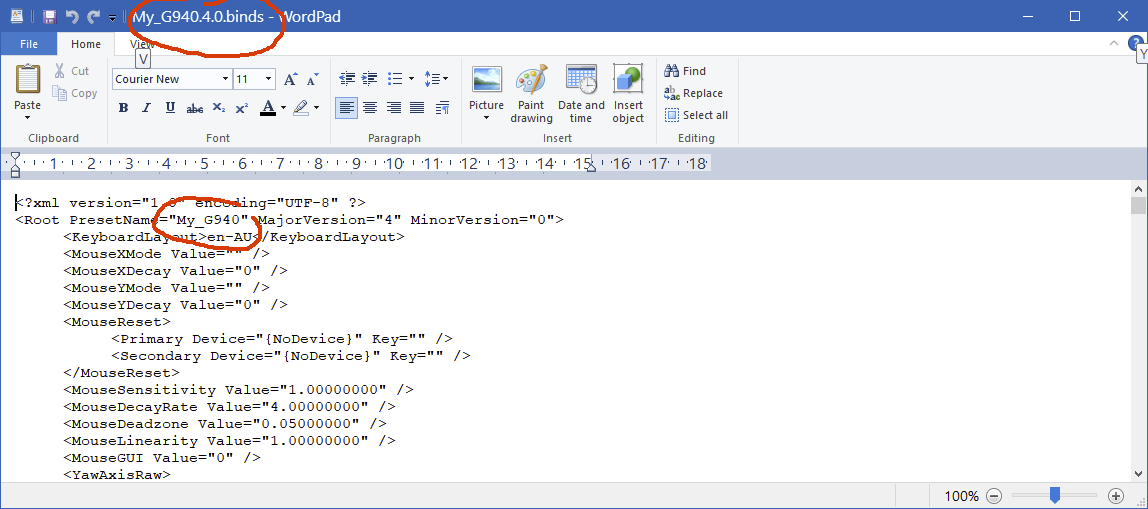Click the MouseDeadzone Value line

[x=226, y=423]
